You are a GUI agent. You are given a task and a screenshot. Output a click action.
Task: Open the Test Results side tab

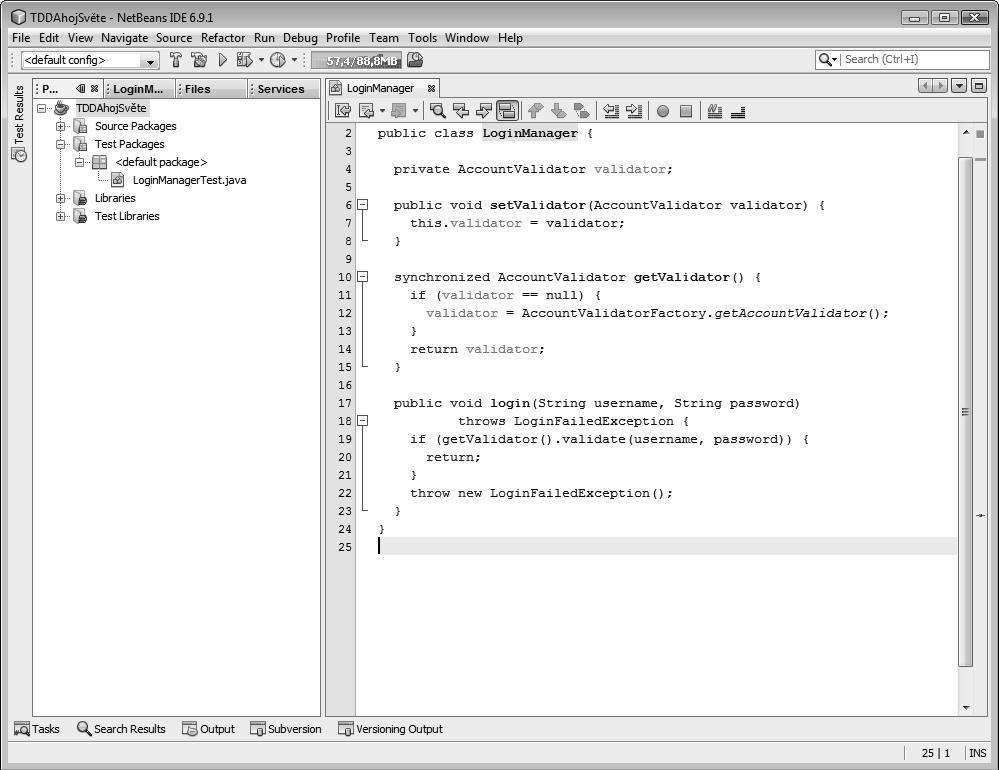point(19,123)
